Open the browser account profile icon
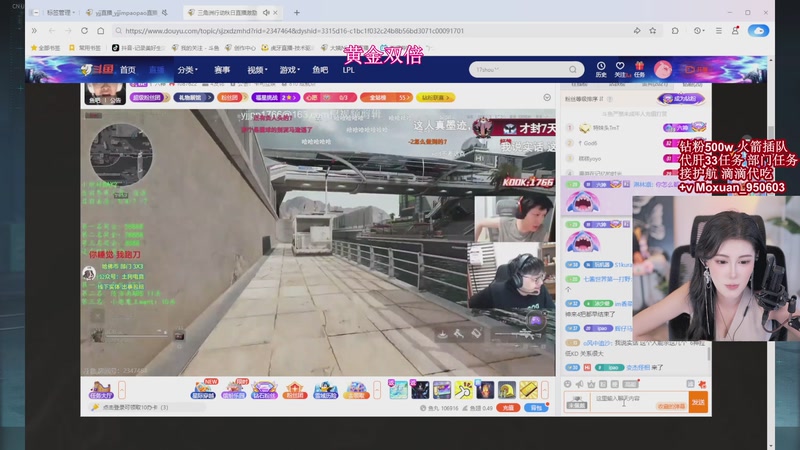The height and width of the screenshot is (450, 800). coord(735,31)
